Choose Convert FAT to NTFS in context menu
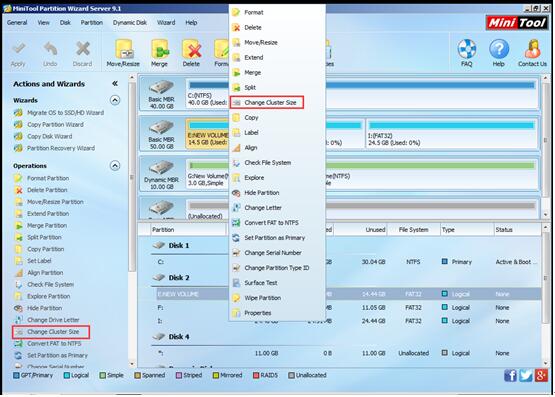 (278, 223)
